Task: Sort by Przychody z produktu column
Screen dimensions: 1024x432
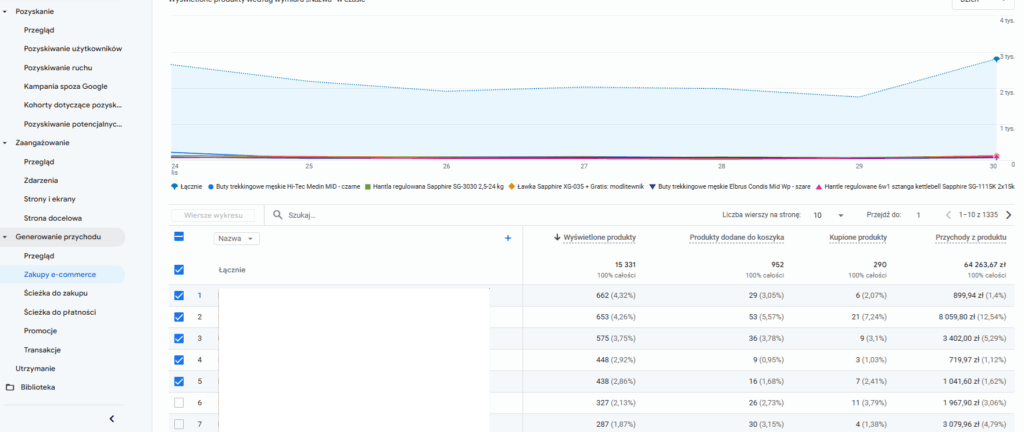Action: (970, 238)
